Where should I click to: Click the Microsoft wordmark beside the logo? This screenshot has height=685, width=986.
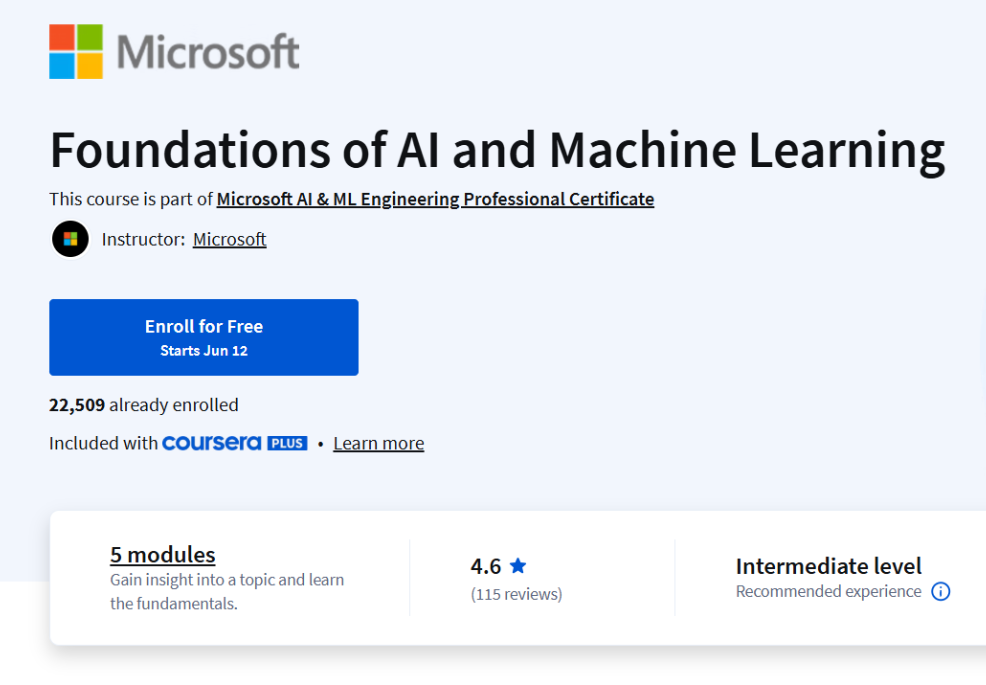point(208,52)
